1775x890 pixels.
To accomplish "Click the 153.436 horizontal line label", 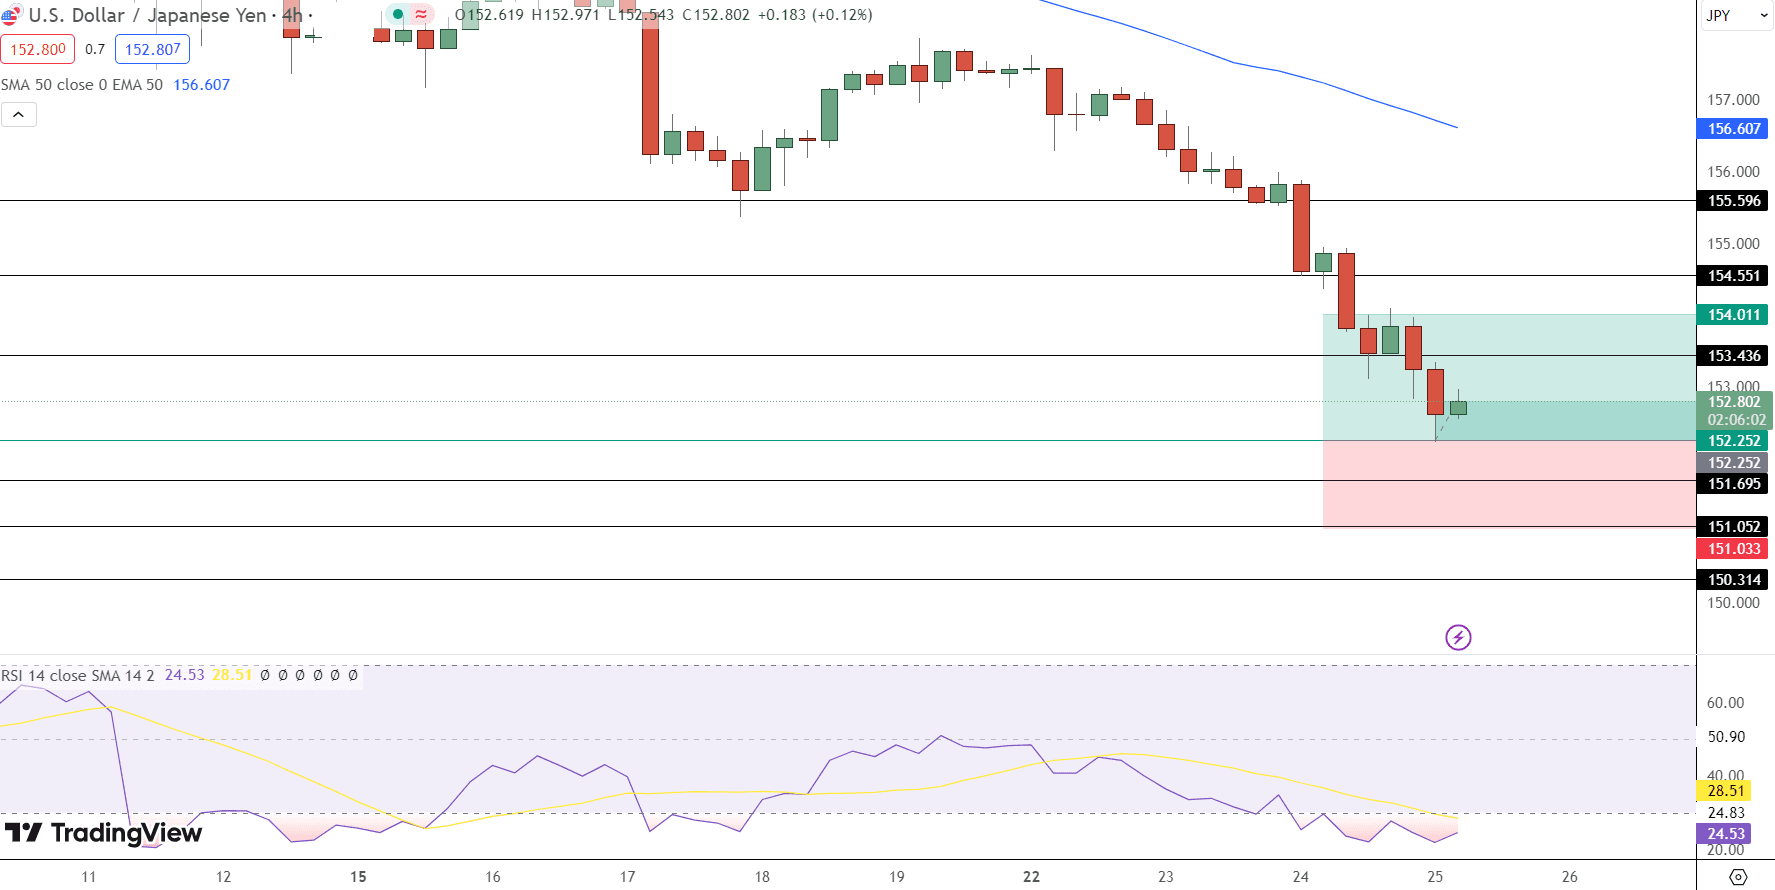I will click(x=1733, y=356).
